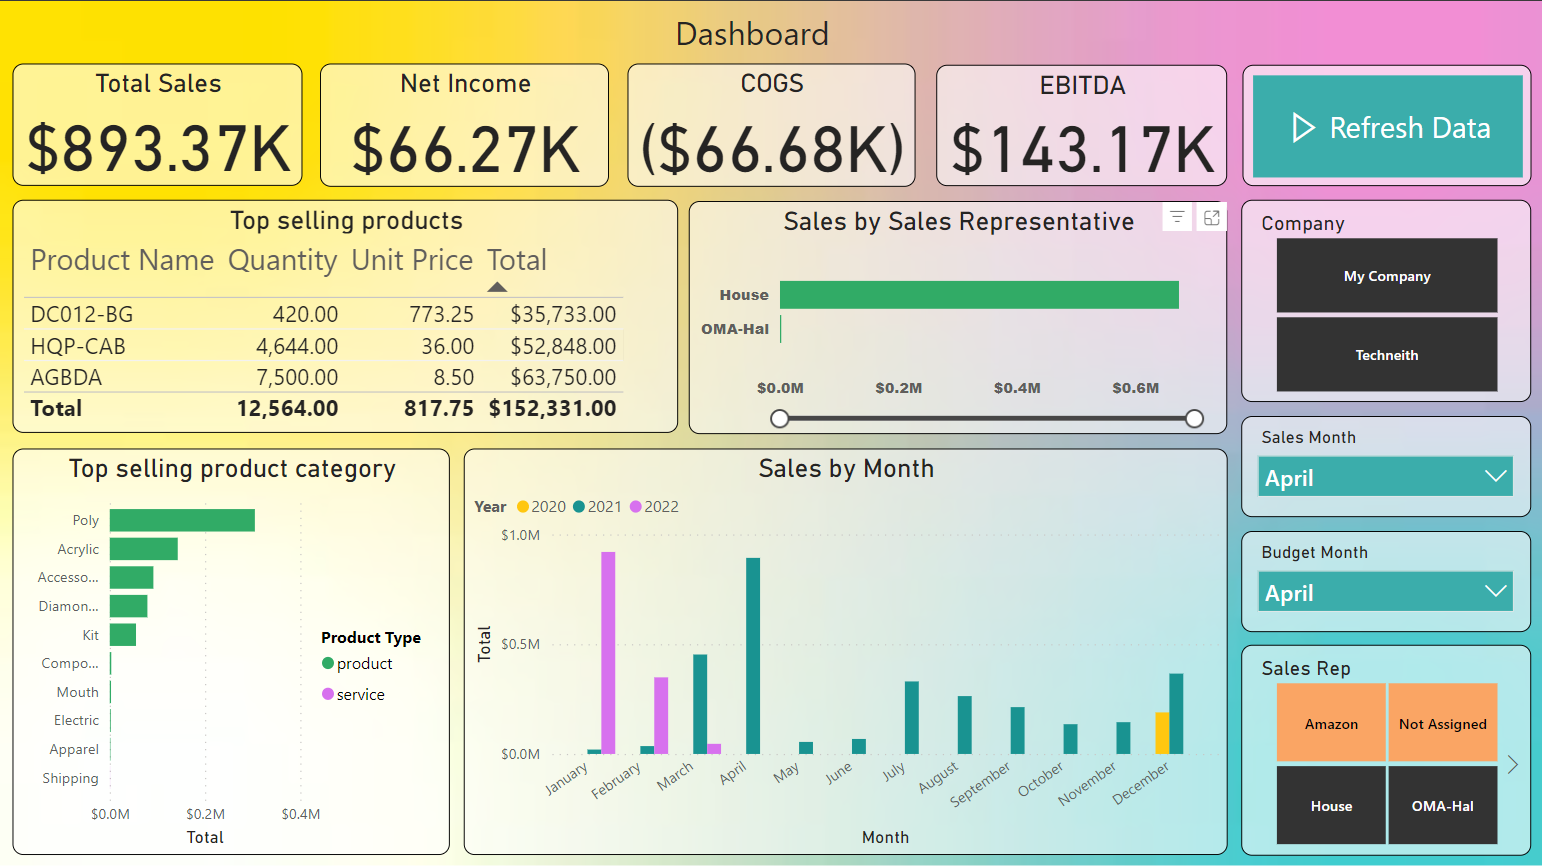This screenshot has height=866, width=1542.
Task: Click the green product legend dot
Action: (326, 663)
